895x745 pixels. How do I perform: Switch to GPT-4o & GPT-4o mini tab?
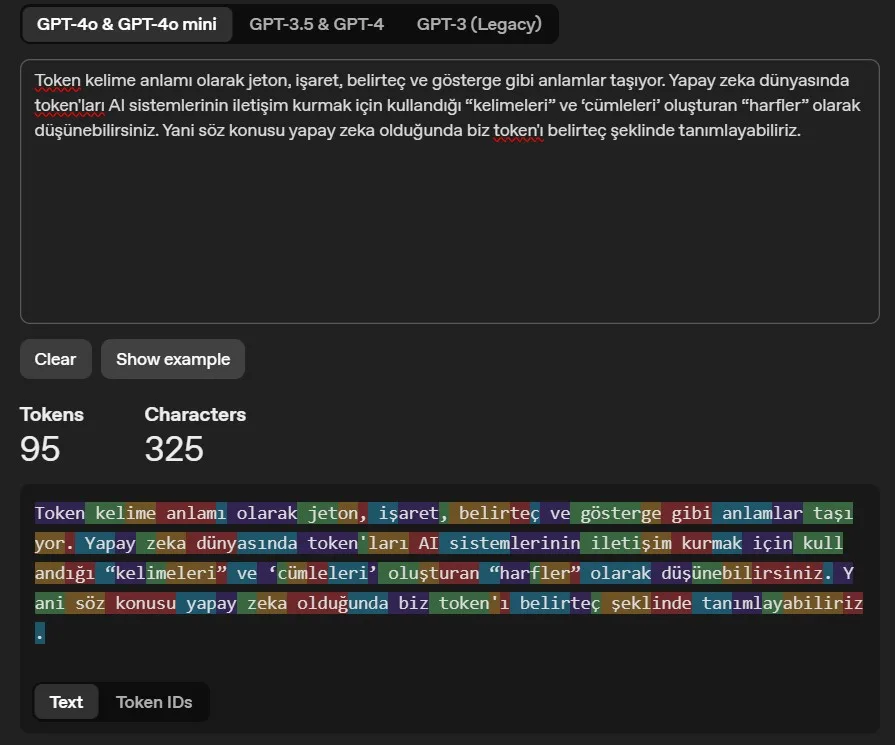(x=126, y=24)
